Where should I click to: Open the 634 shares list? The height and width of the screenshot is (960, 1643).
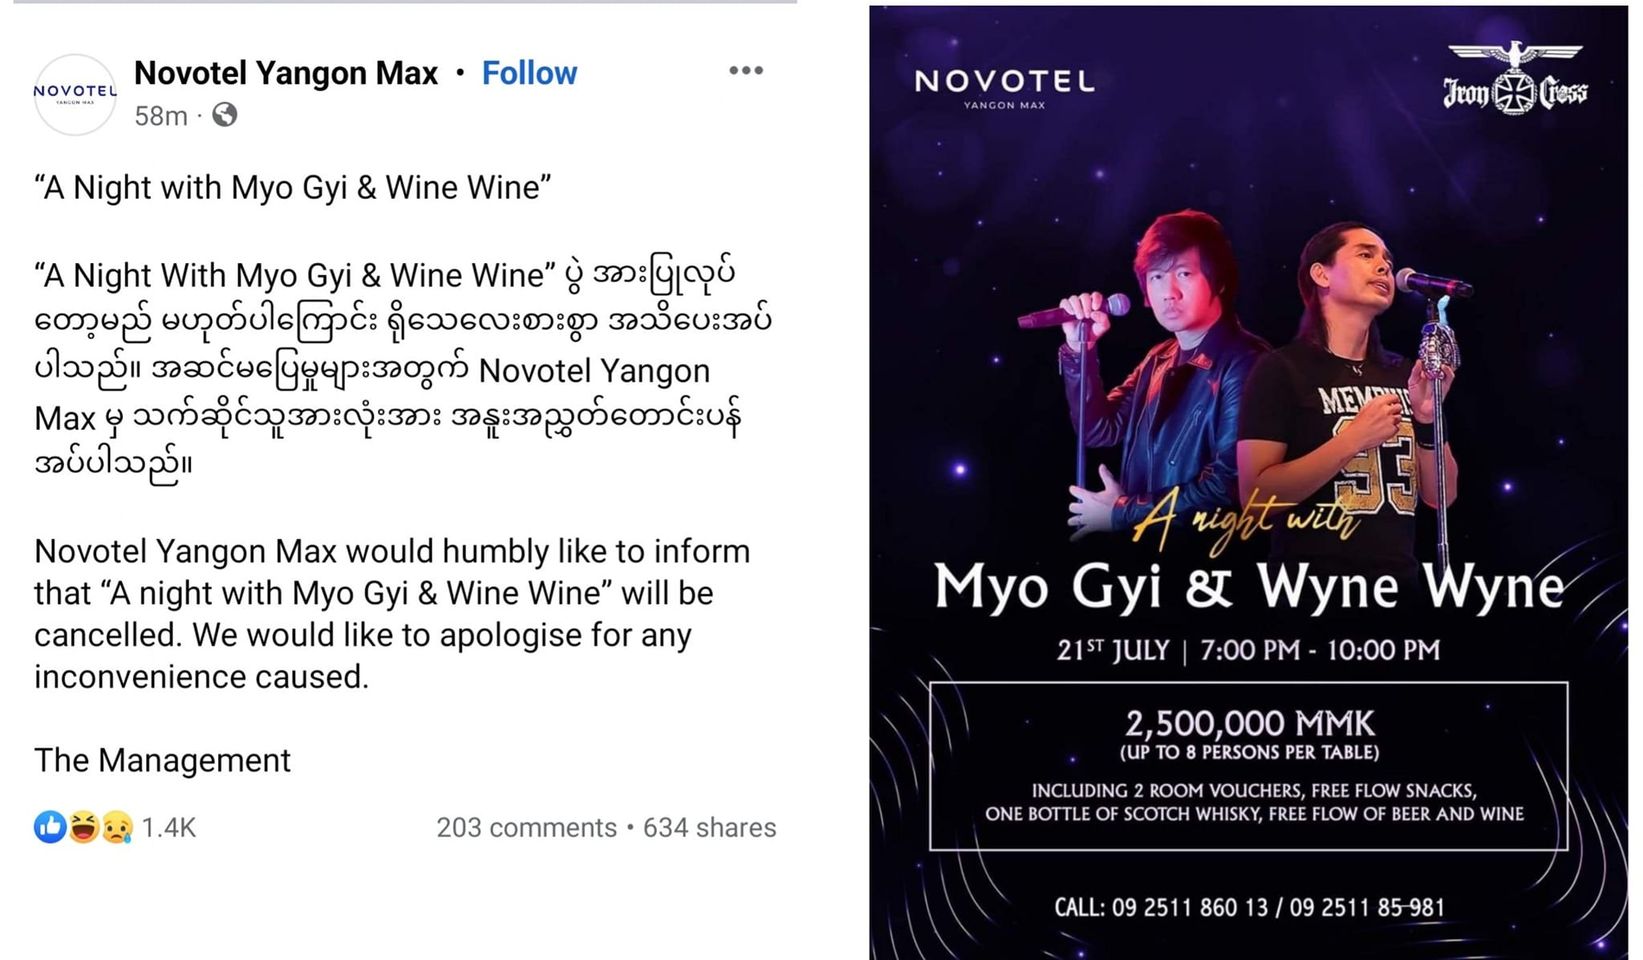(709, 828)
